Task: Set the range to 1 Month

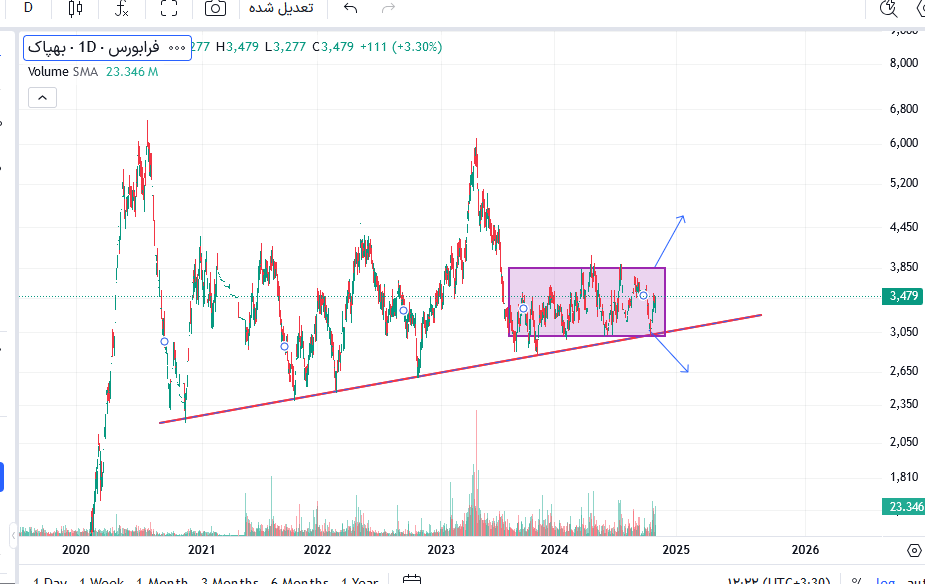Action: point(162,580)
